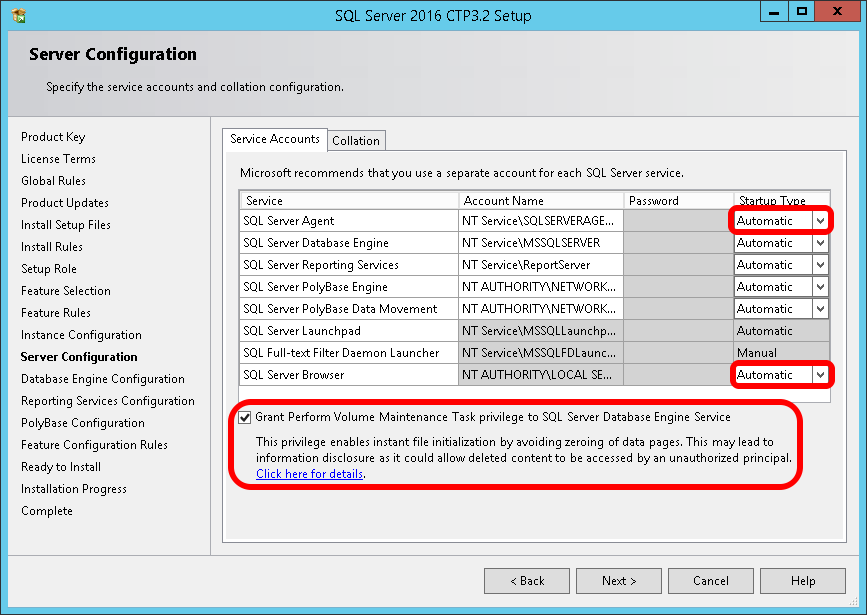Select the Service Accounts tab
This screenshot has width=867, height=615.
pos(275,139)
